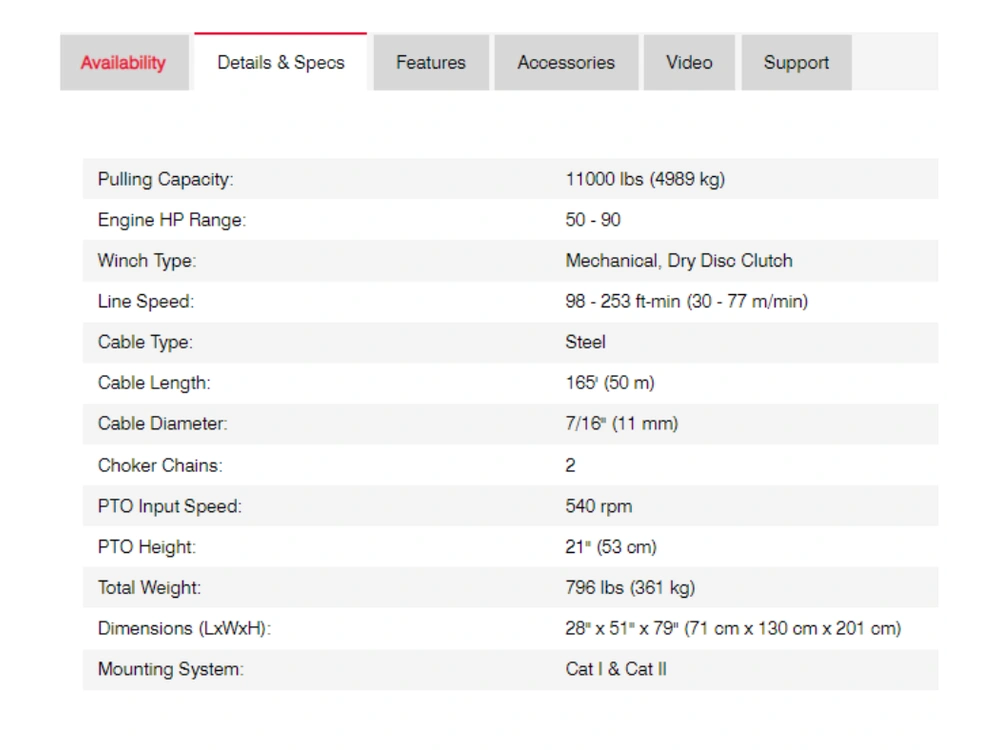Click the Line Speed value text
This screenshot has height=750, width=1000.
tap(686, 301)
